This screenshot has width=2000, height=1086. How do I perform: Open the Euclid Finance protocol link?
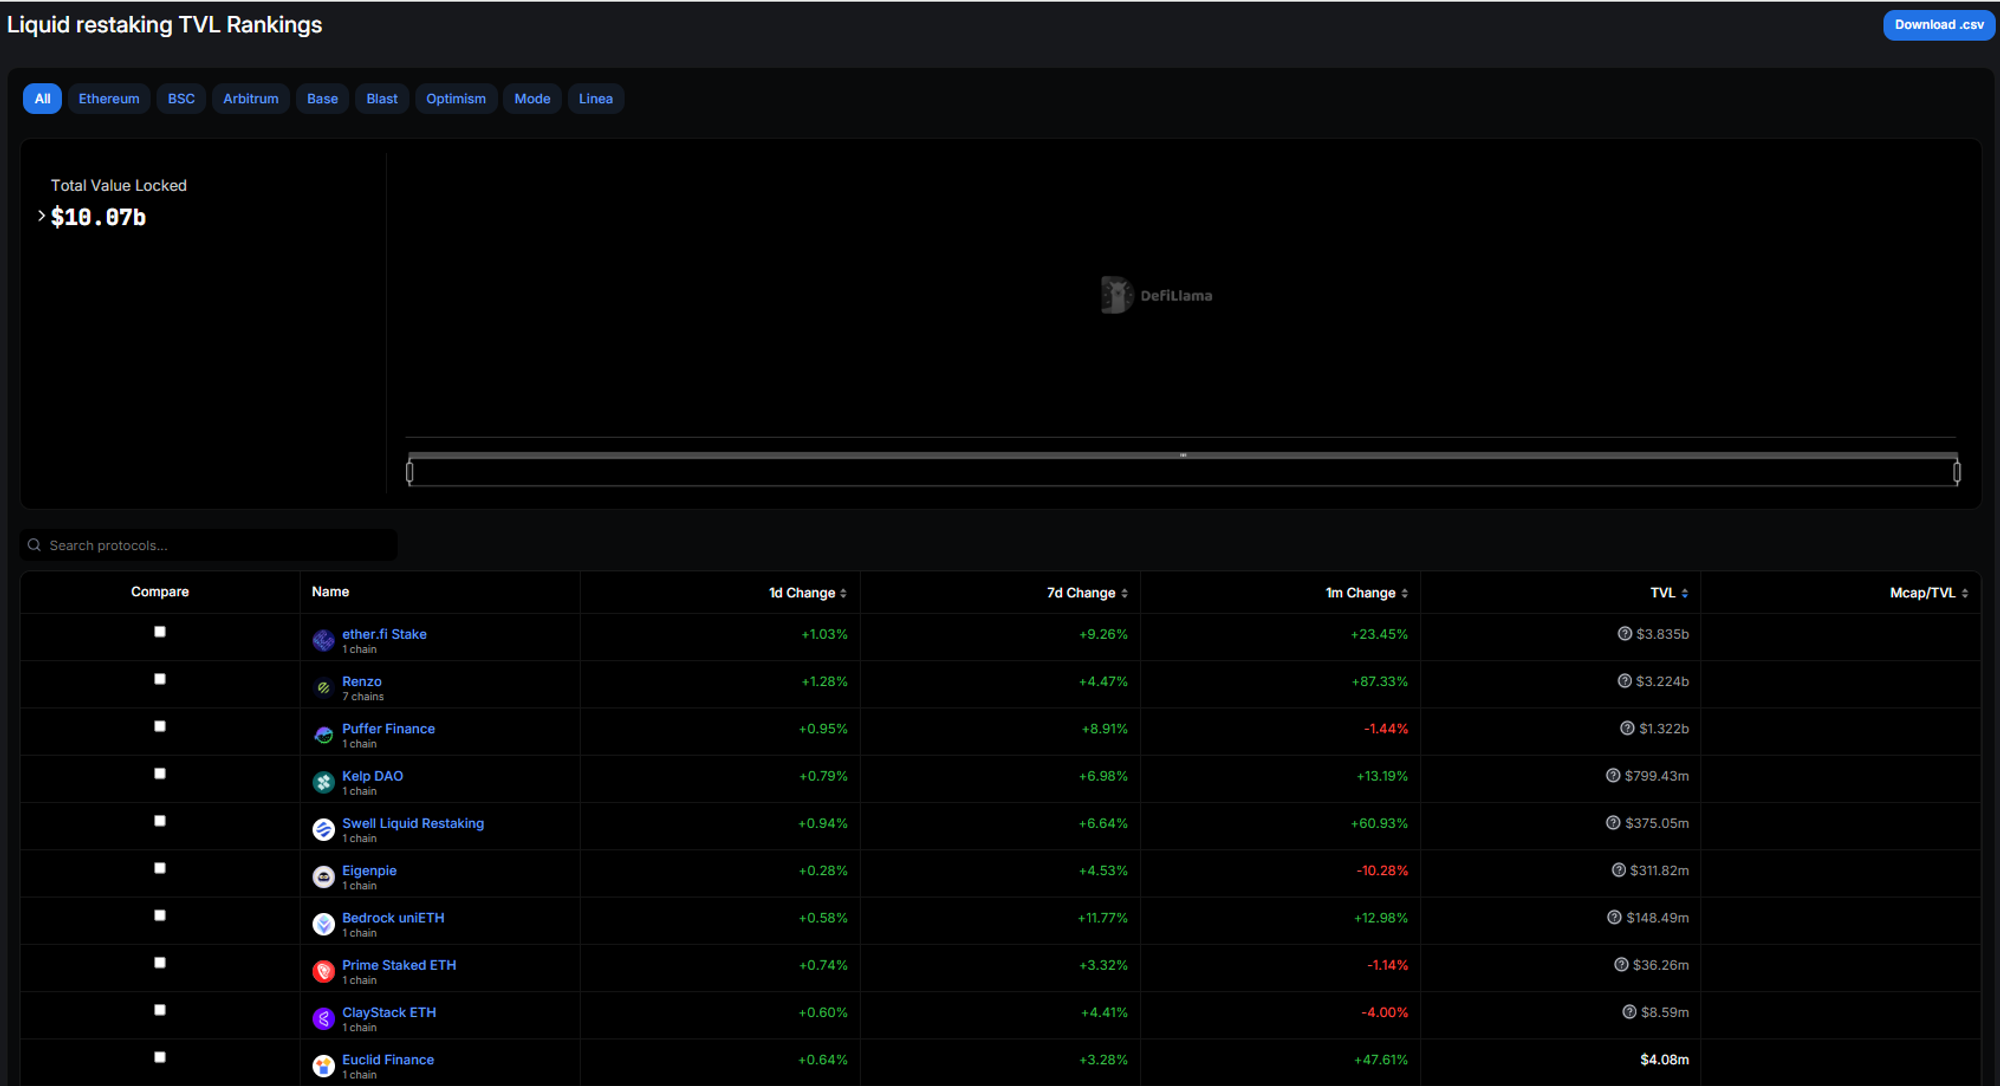pyautogui.click(x=388, y=1059)
